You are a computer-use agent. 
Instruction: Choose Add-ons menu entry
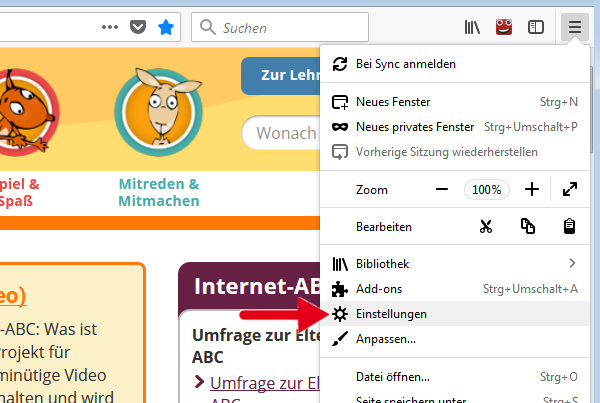click(x=378, y=289)
